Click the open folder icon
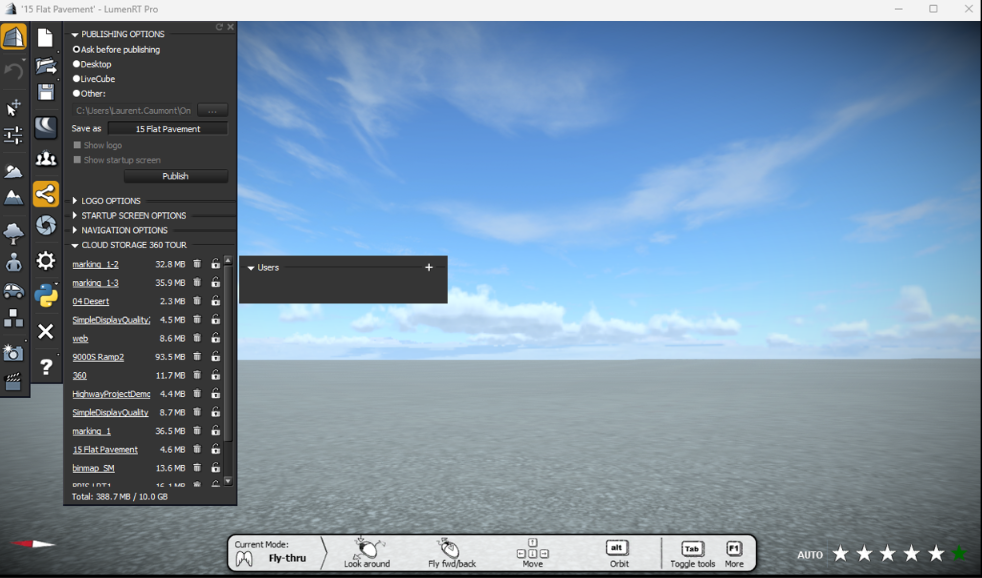The height and width of the screenshot is (578, 982). coord(46,66)
